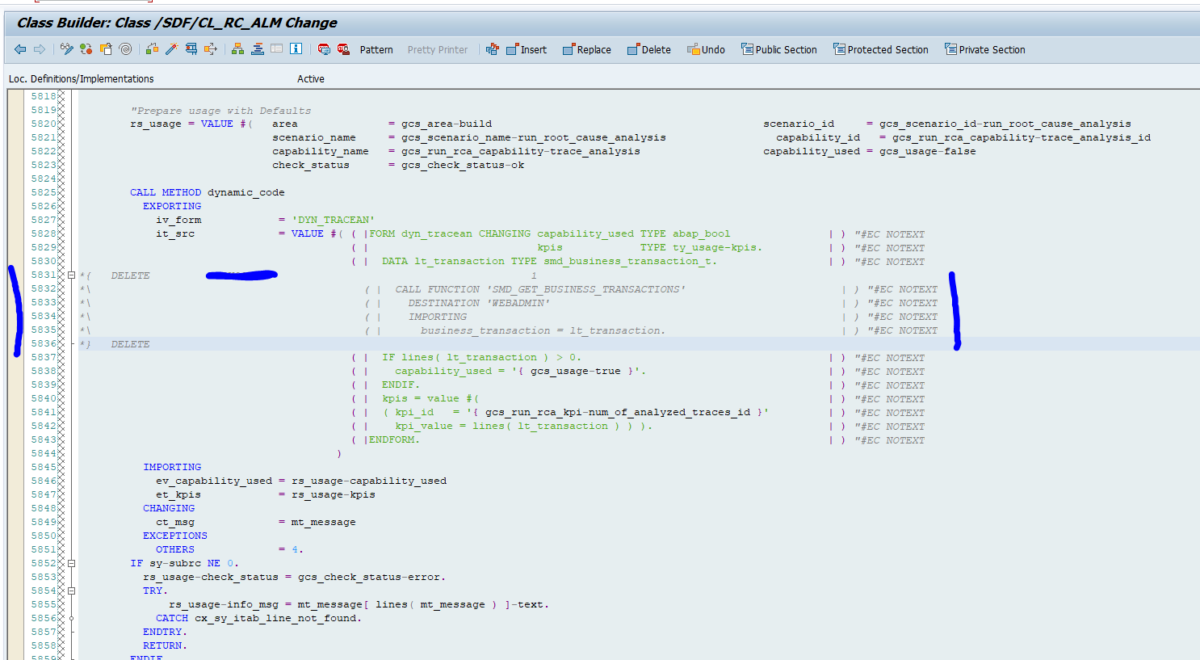Click et_kpis = rs_usage-kpis line

266,495
